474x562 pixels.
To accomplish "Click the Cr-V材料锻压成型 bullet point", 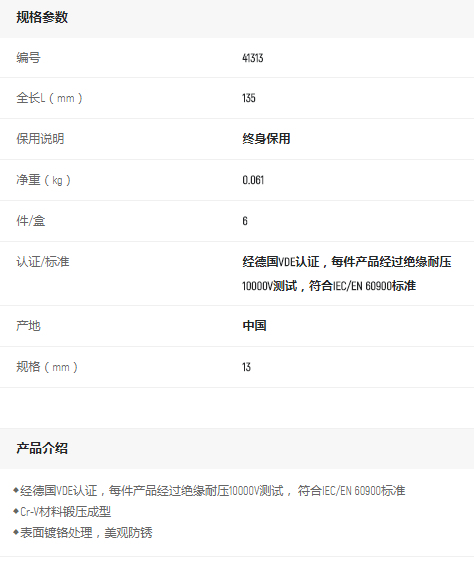I will click(x=62, y=512).
